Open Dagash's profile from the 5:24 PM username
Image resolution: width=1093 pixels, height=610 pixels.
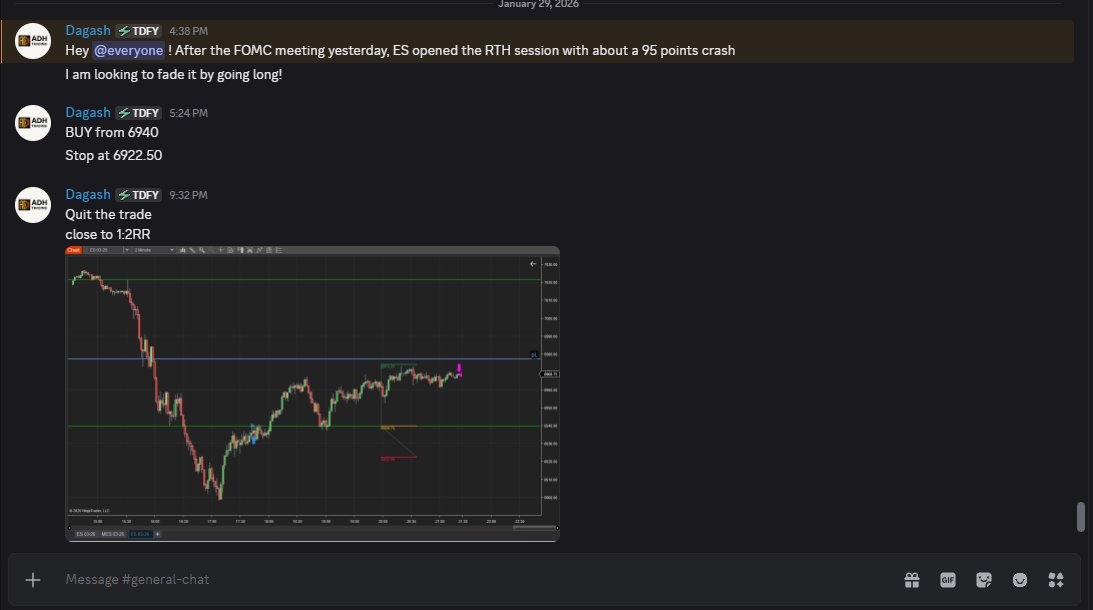[88, 112]
